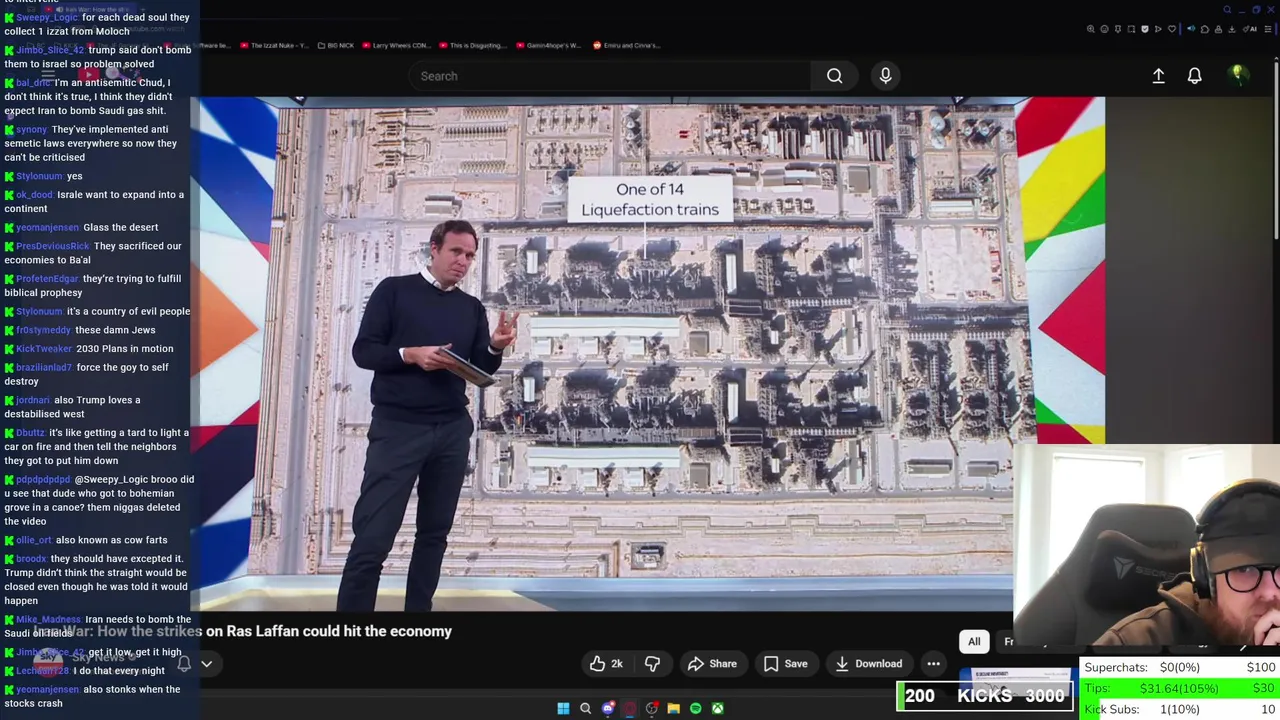Open the YouTube create upload icon
The image size is (1280, 720).
pos(1158,76)
